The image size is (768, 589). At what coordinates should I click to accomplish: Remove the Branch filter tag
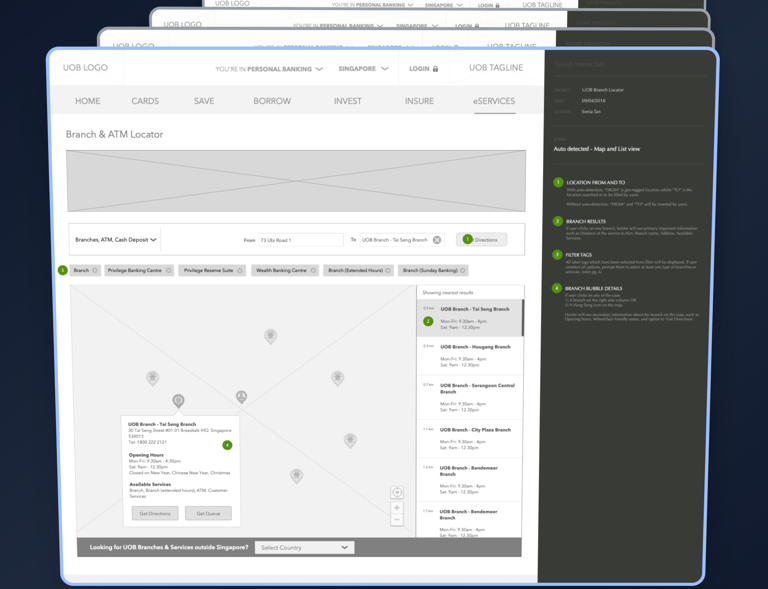pyautogui.click(x=95, y=270)
